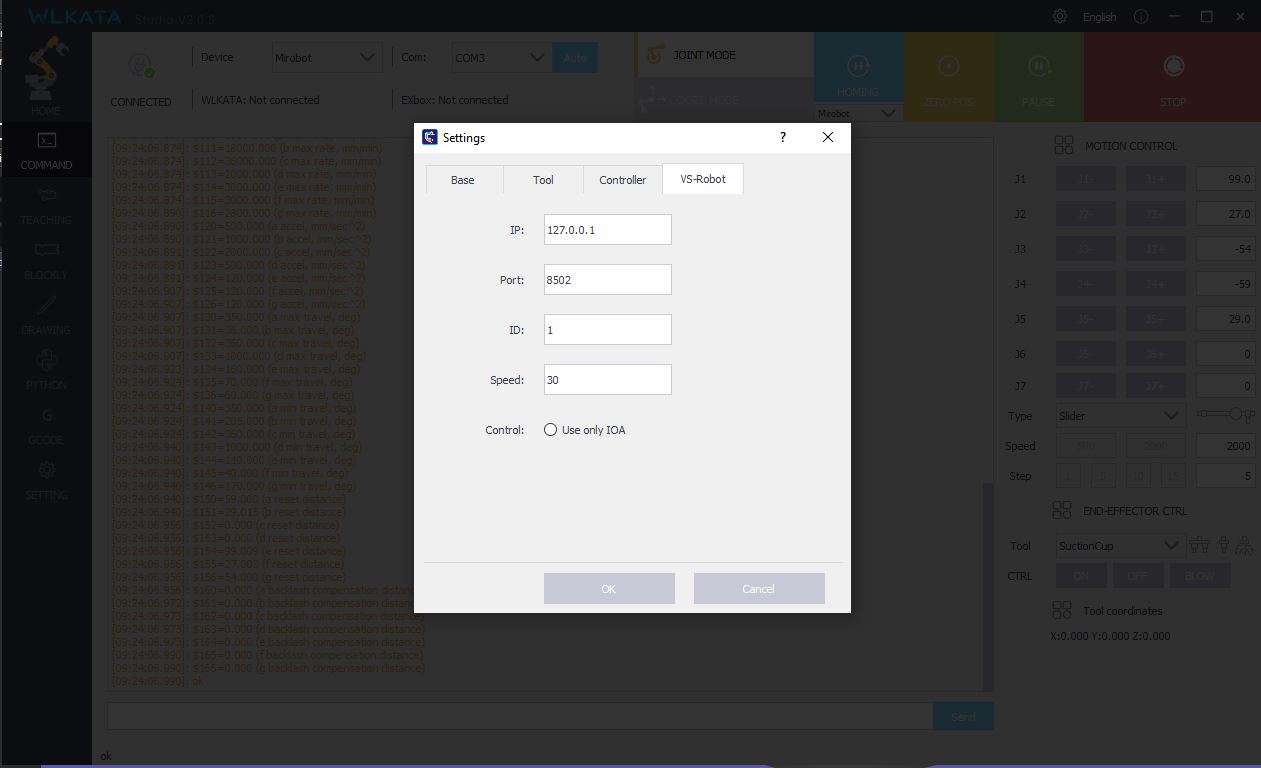Open the Tool dropdown showing SuctionCup

coord(1121,545)
